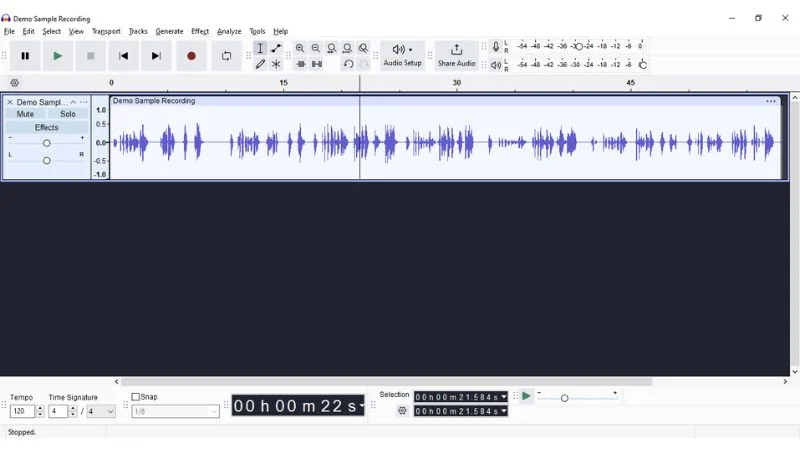The image size is (800, 450).
Task: Open track panel three-dots menu
Action: point(84,102)
